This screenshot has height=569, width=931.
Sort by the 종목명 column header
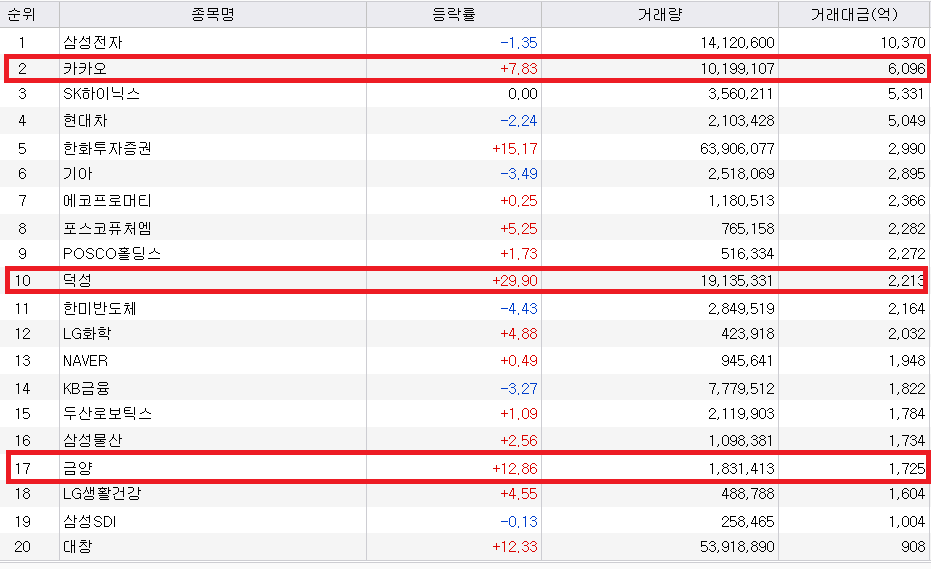pyautogui.click(x=213, y=14)
